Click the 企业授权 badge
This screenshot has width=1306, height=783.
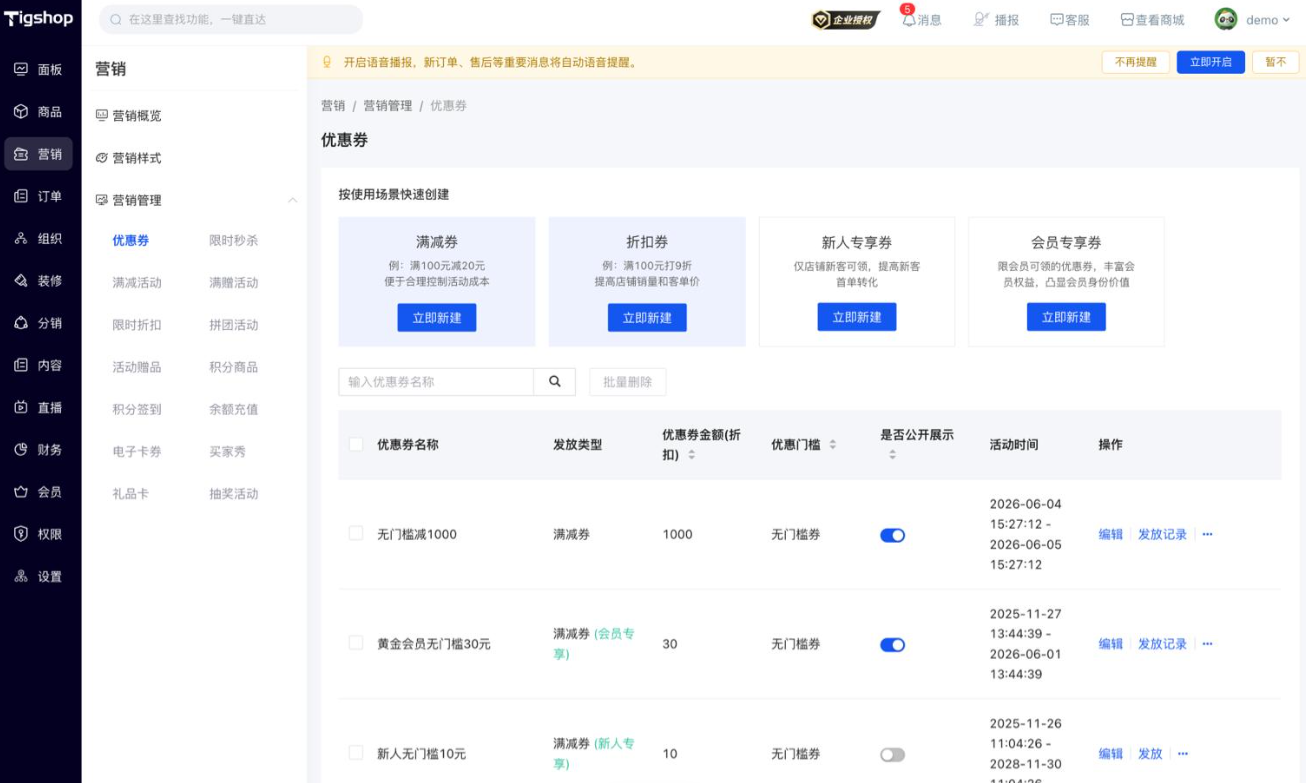point(846,20)
